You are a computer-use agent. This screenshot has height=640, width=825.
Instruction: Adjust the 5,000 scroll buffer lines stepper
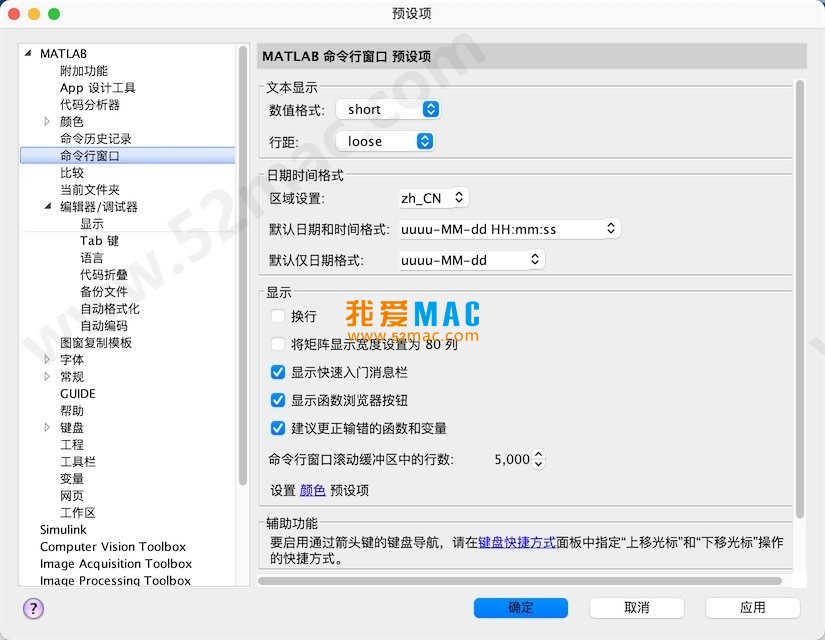[x=538, y=459]
